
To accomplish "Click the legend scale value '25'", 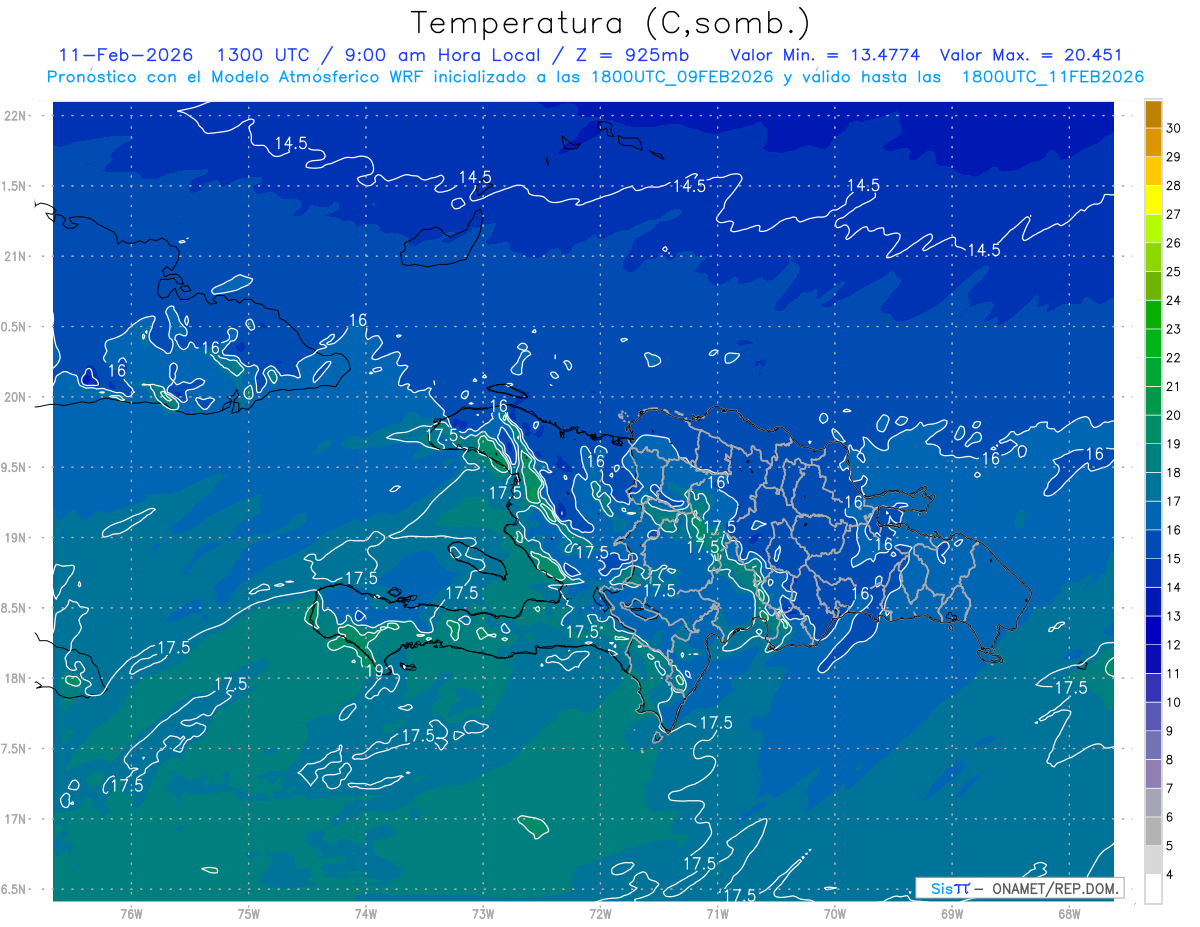I will click(x=1174, y=272).
